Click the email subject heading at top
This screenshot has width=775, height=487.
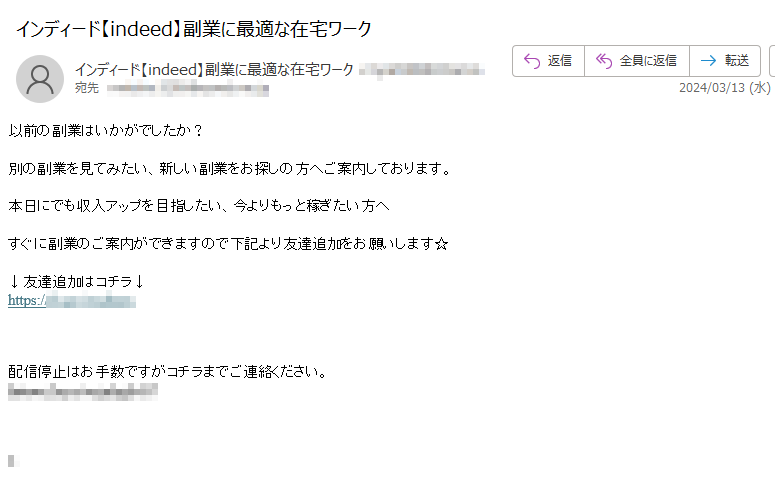coord(194,29)
